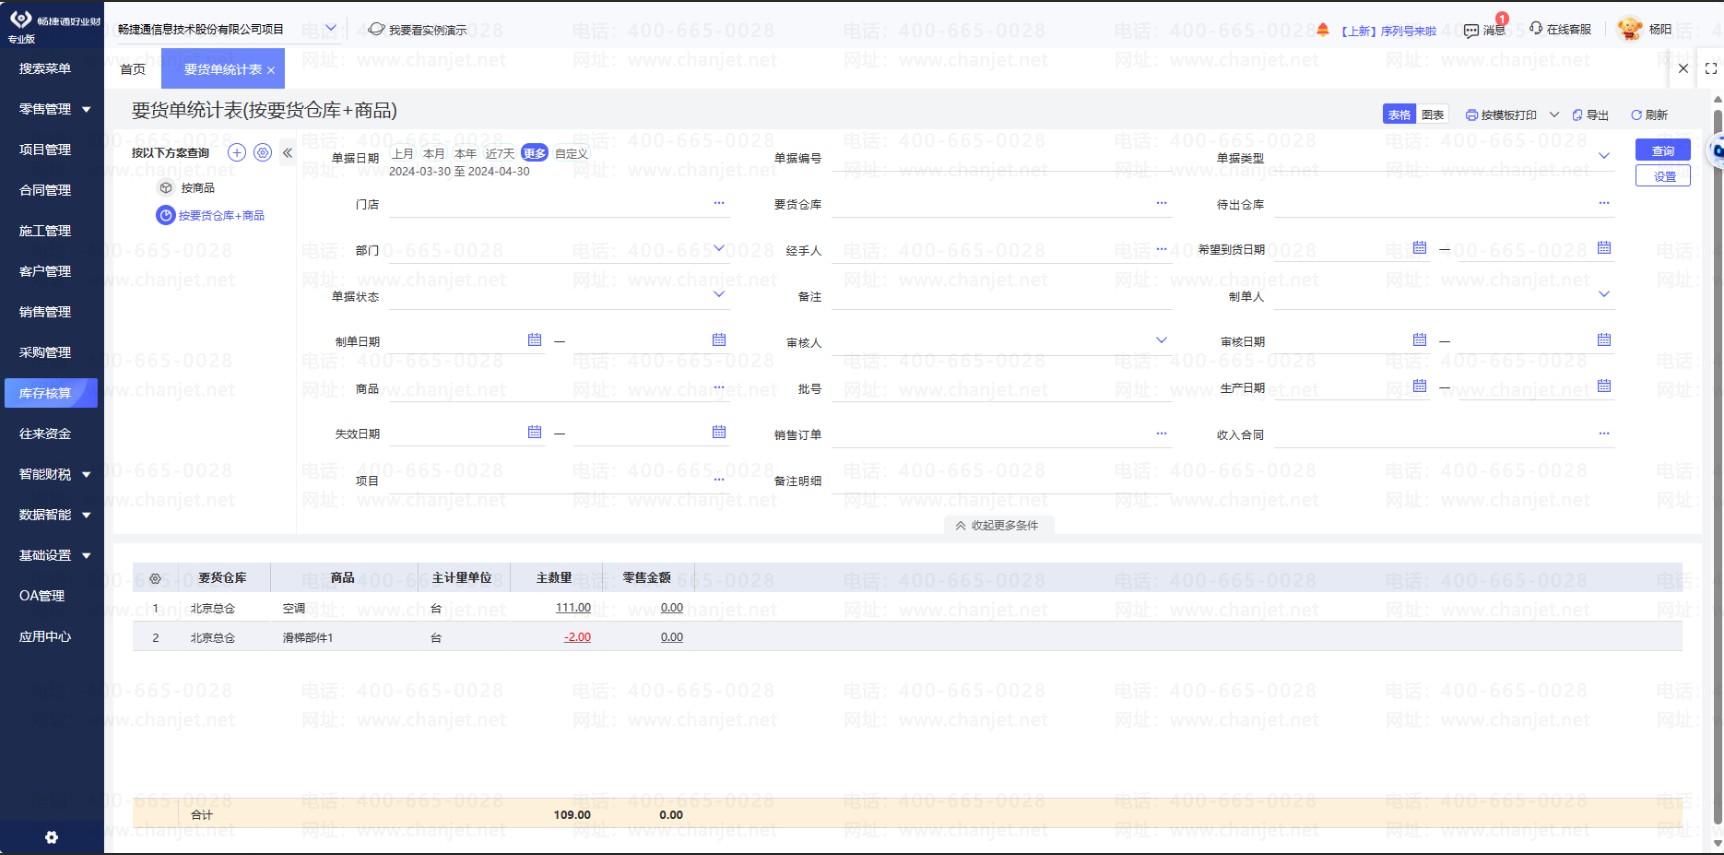Open the 单据状态 dropdown
Viewport: 1724px width, 855px height.
pyautogui.click(x=719, y=294)
